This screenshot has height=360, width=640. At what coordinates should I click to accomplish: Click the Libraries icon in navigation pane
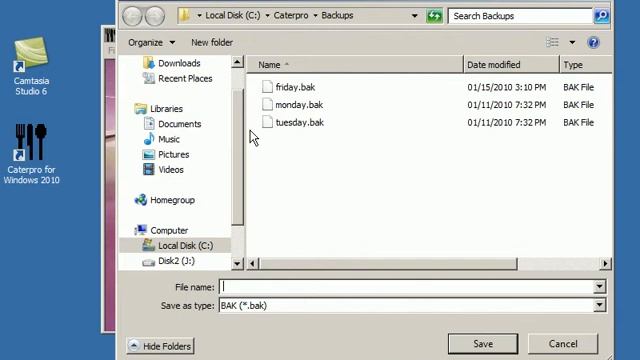click(140, 109)
